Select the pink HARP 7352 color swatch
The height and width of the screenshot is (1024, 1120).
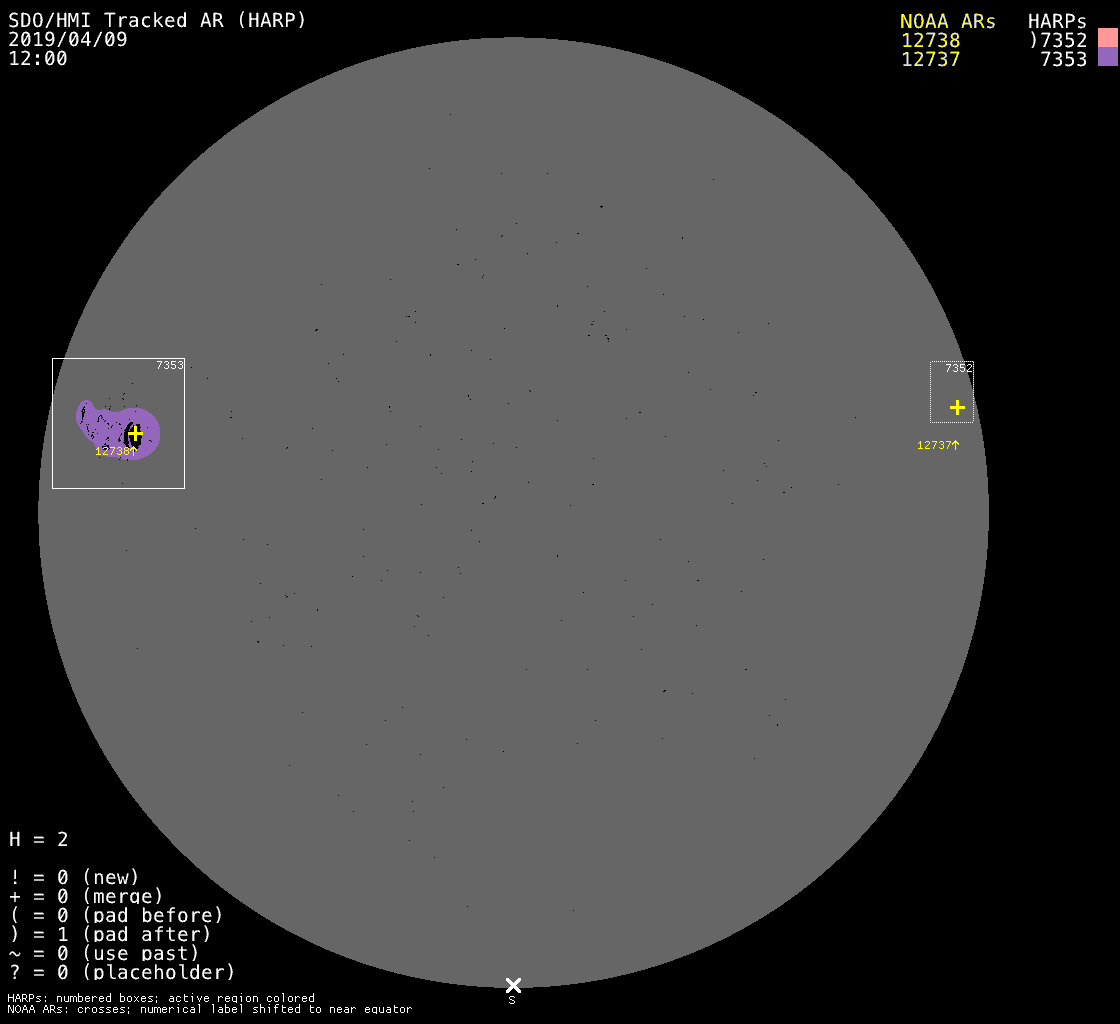pyautogui.click(x=1107, y=39)
